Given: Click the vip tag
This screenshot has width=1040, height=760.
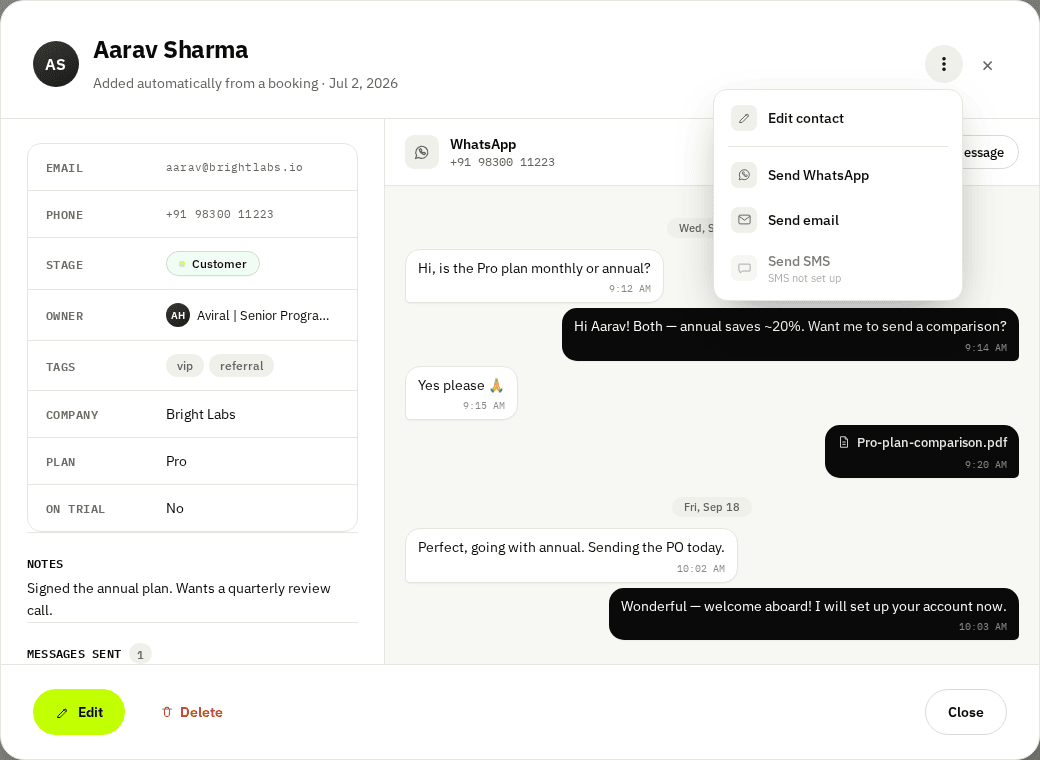Looking at the screenshot, I should (x=184, y=366).
